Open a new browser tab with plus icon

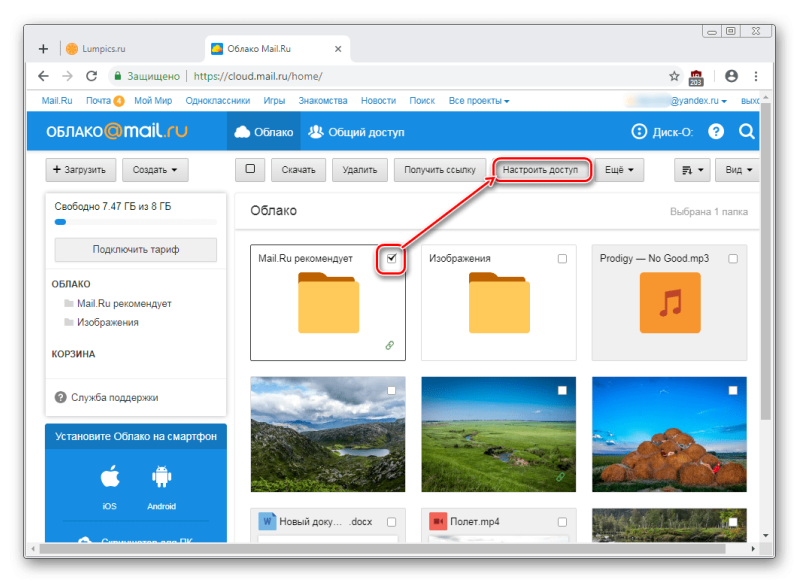43,48
